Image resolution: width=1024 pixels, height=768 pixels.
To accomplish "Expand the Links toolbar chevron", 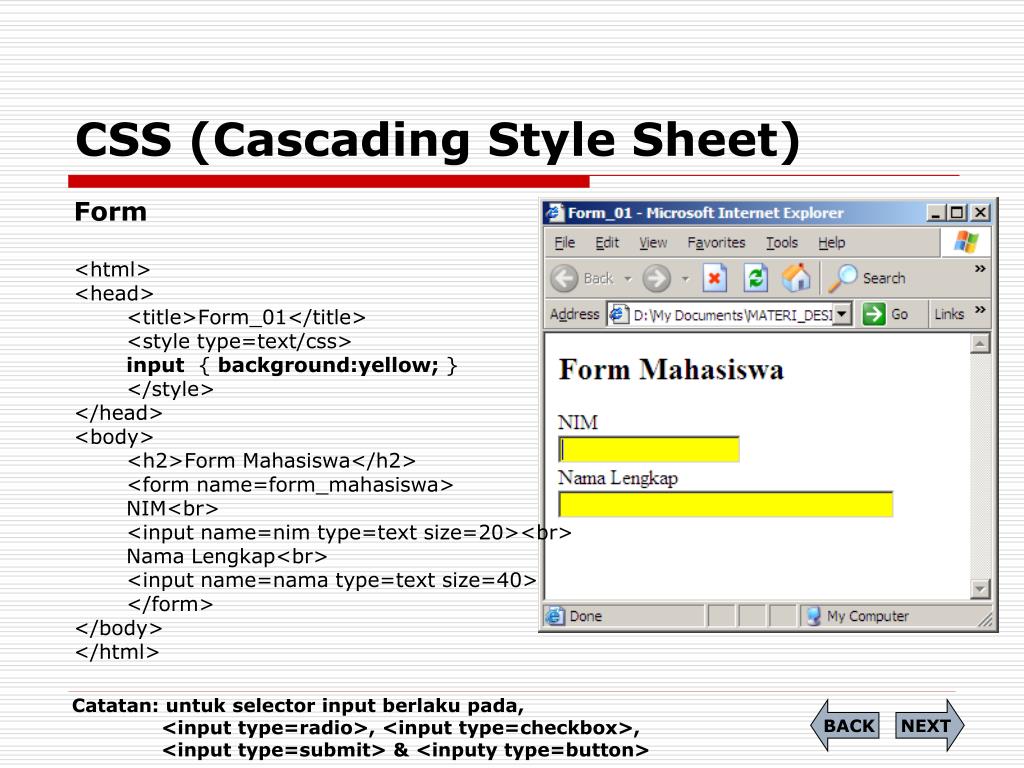I will click(x=978, y=310).
